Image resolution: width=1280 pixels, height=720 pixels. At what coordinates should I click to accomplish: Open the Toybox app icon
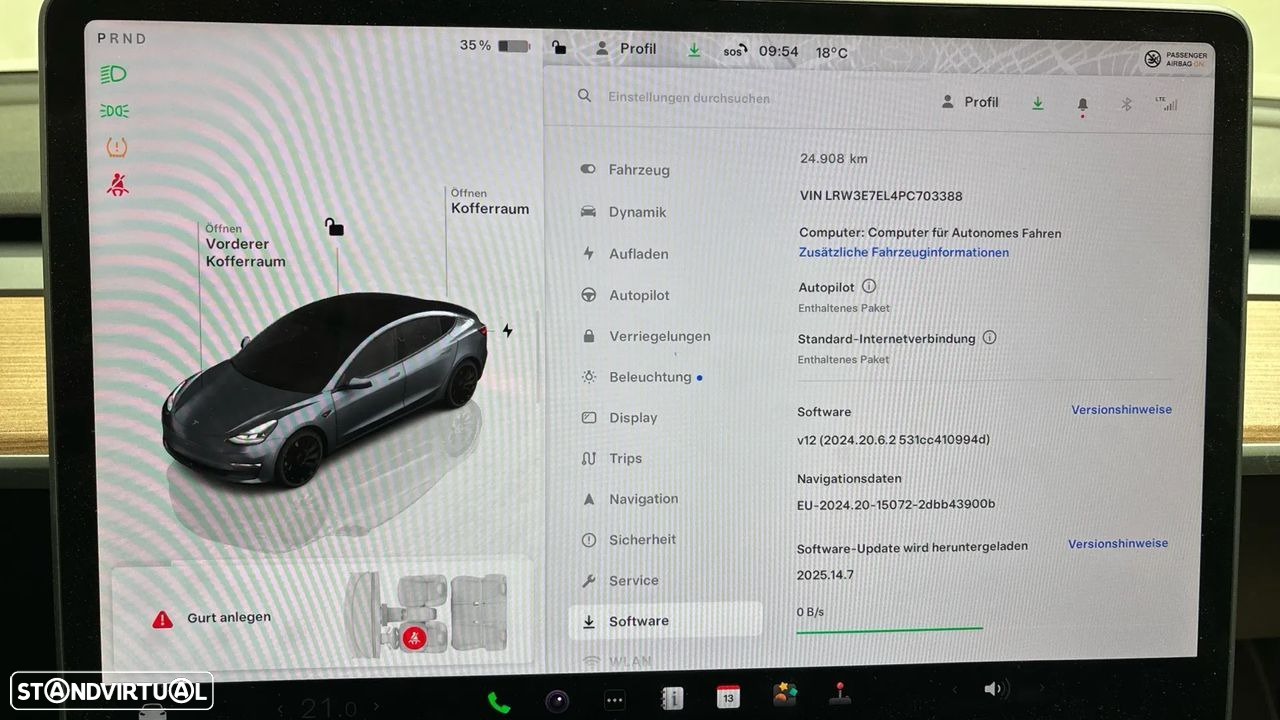coord(785,695)
